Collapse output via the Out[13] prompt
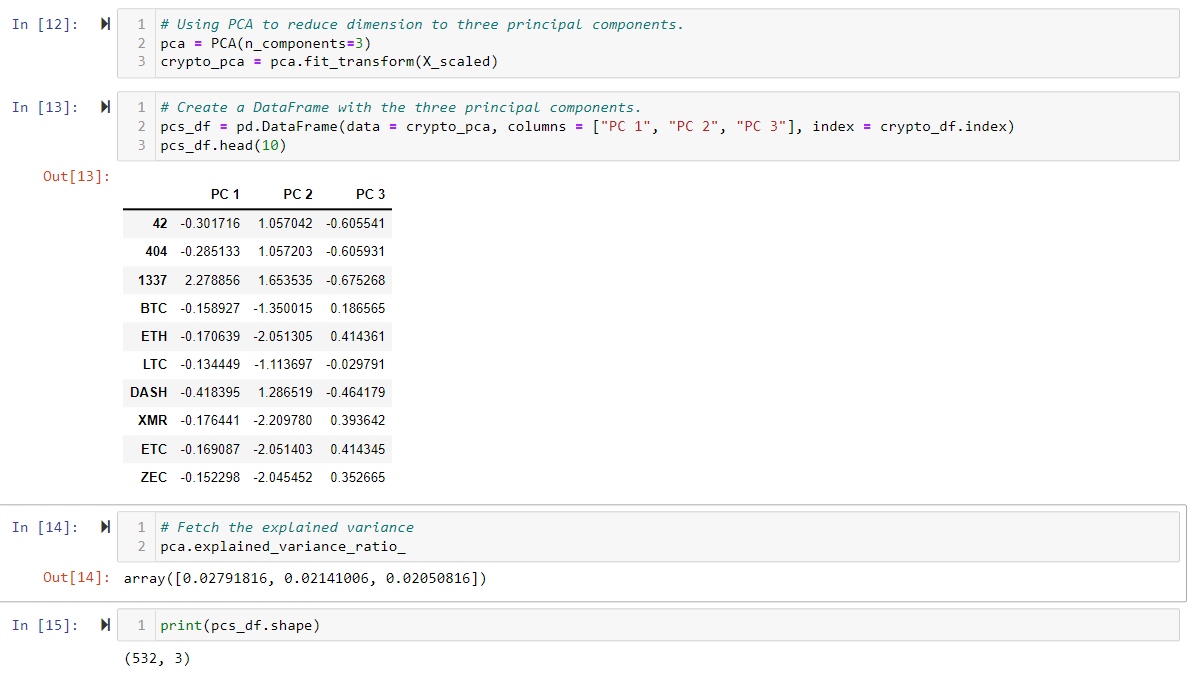This screenshot has width=1198, height=678. point(76,177)
